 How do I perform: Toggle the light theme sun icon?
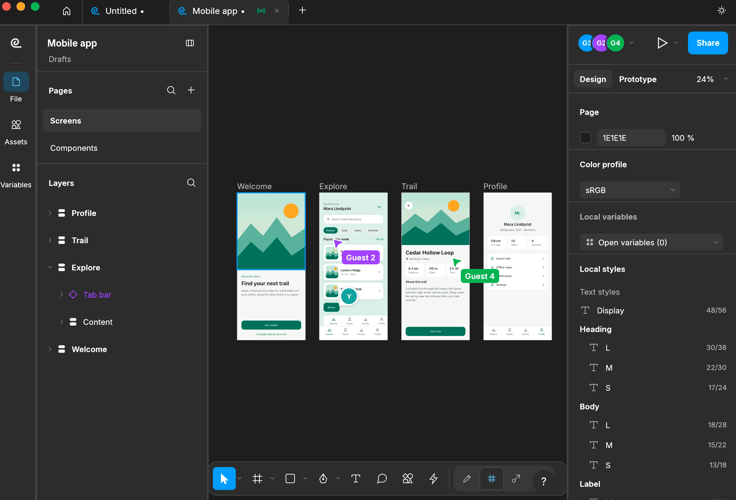[x=721, y=10]
